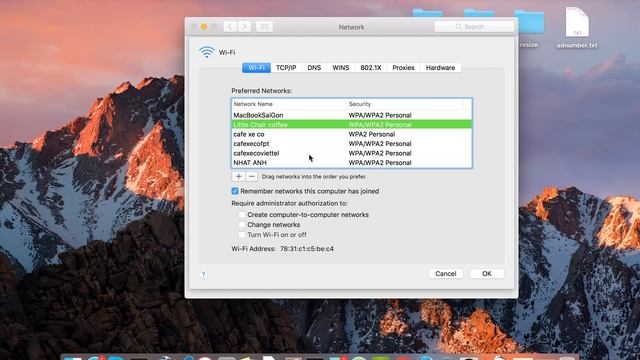This screenshot has width=640, height=360.
Task: Open help with question mark button
Action: point(203,275)
